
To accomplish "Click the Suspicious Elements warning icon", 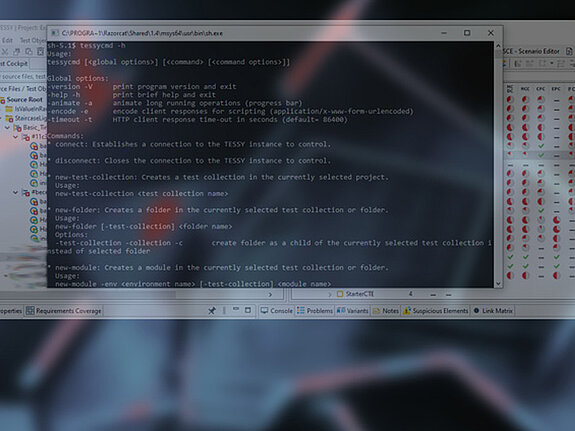I will point(407,311).
